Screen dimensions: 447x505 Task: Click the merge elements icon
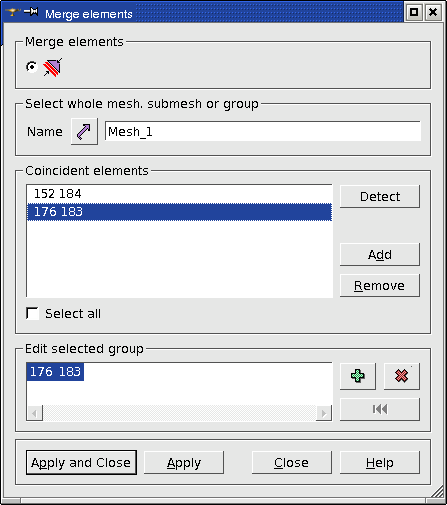[x=53, y=67]
